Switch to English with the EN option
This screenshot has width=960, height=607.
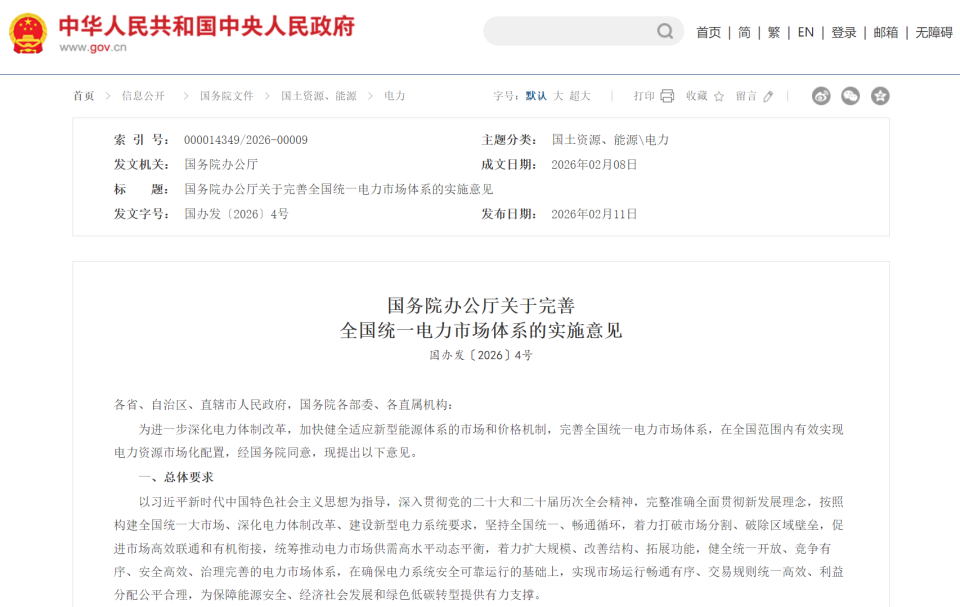(x=804, y=31)
